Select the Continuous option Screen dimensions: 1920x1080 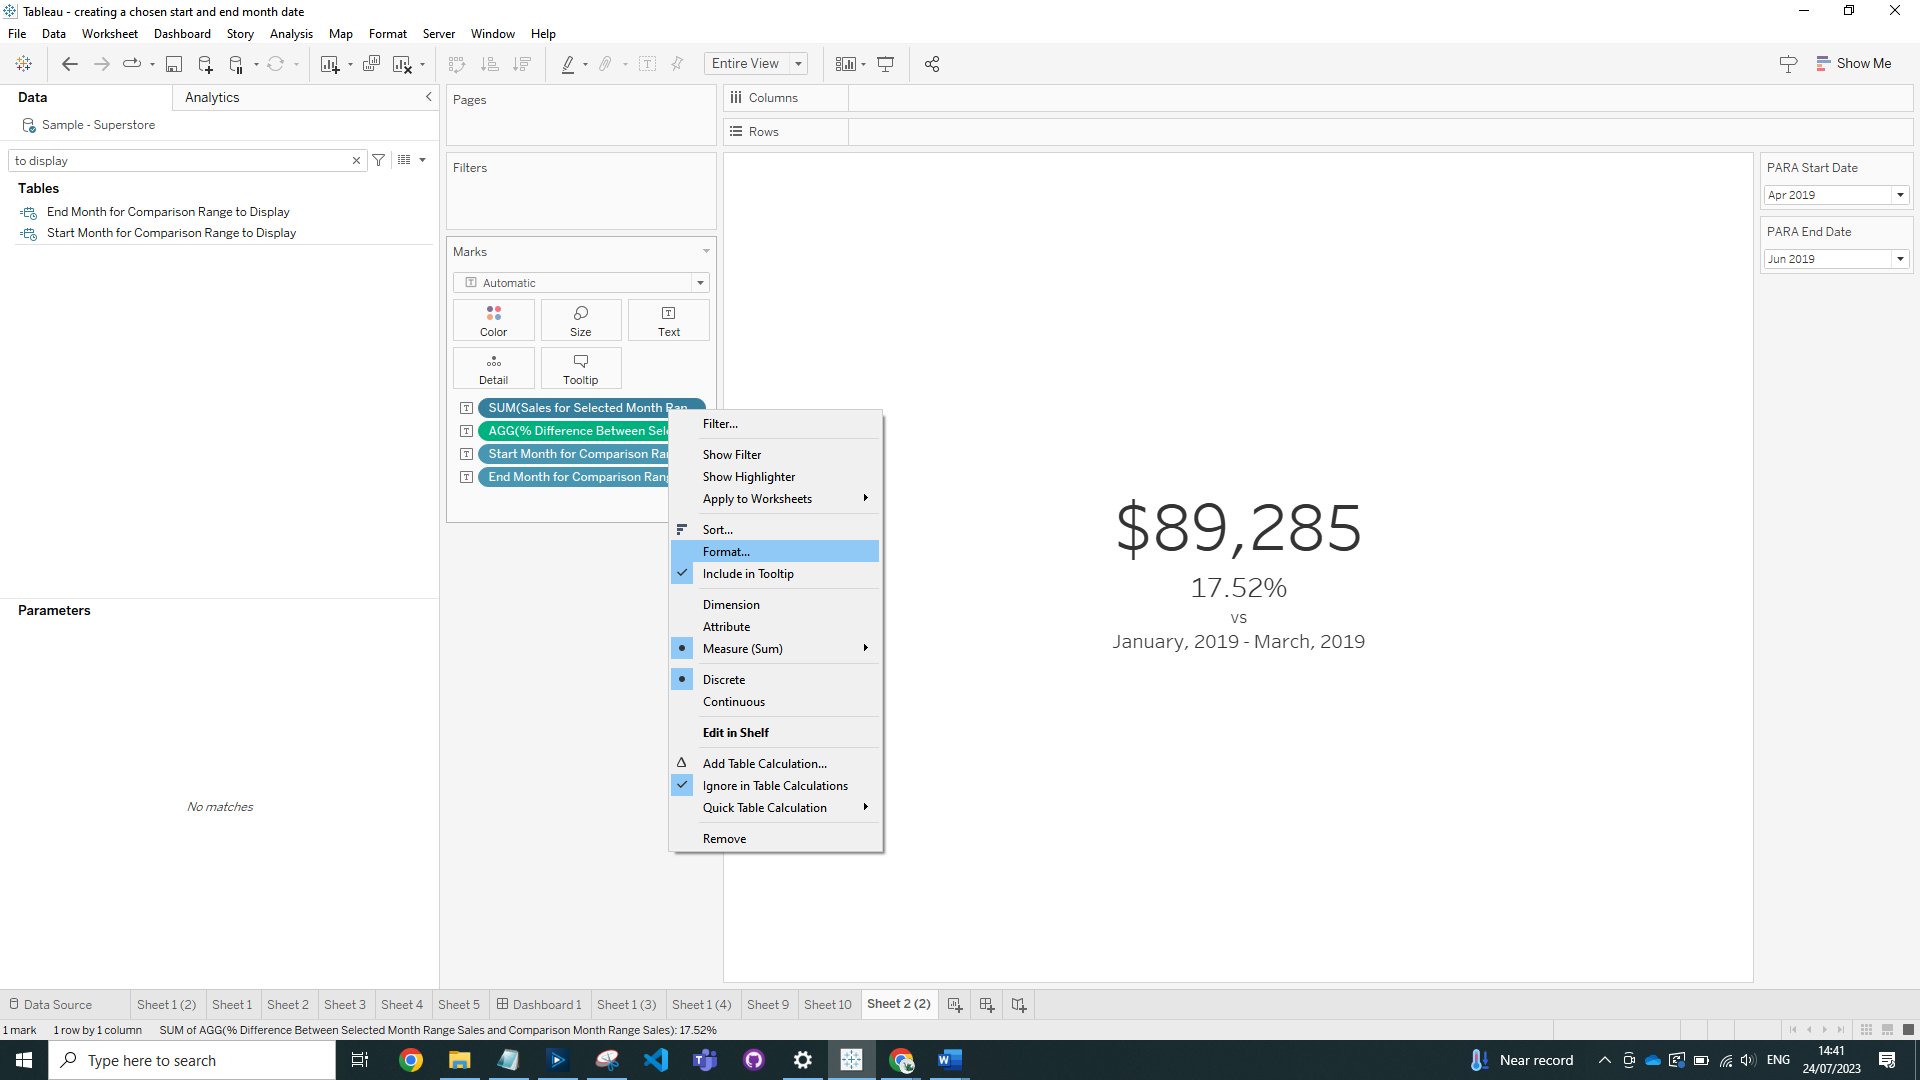click(x=733, y=702)
